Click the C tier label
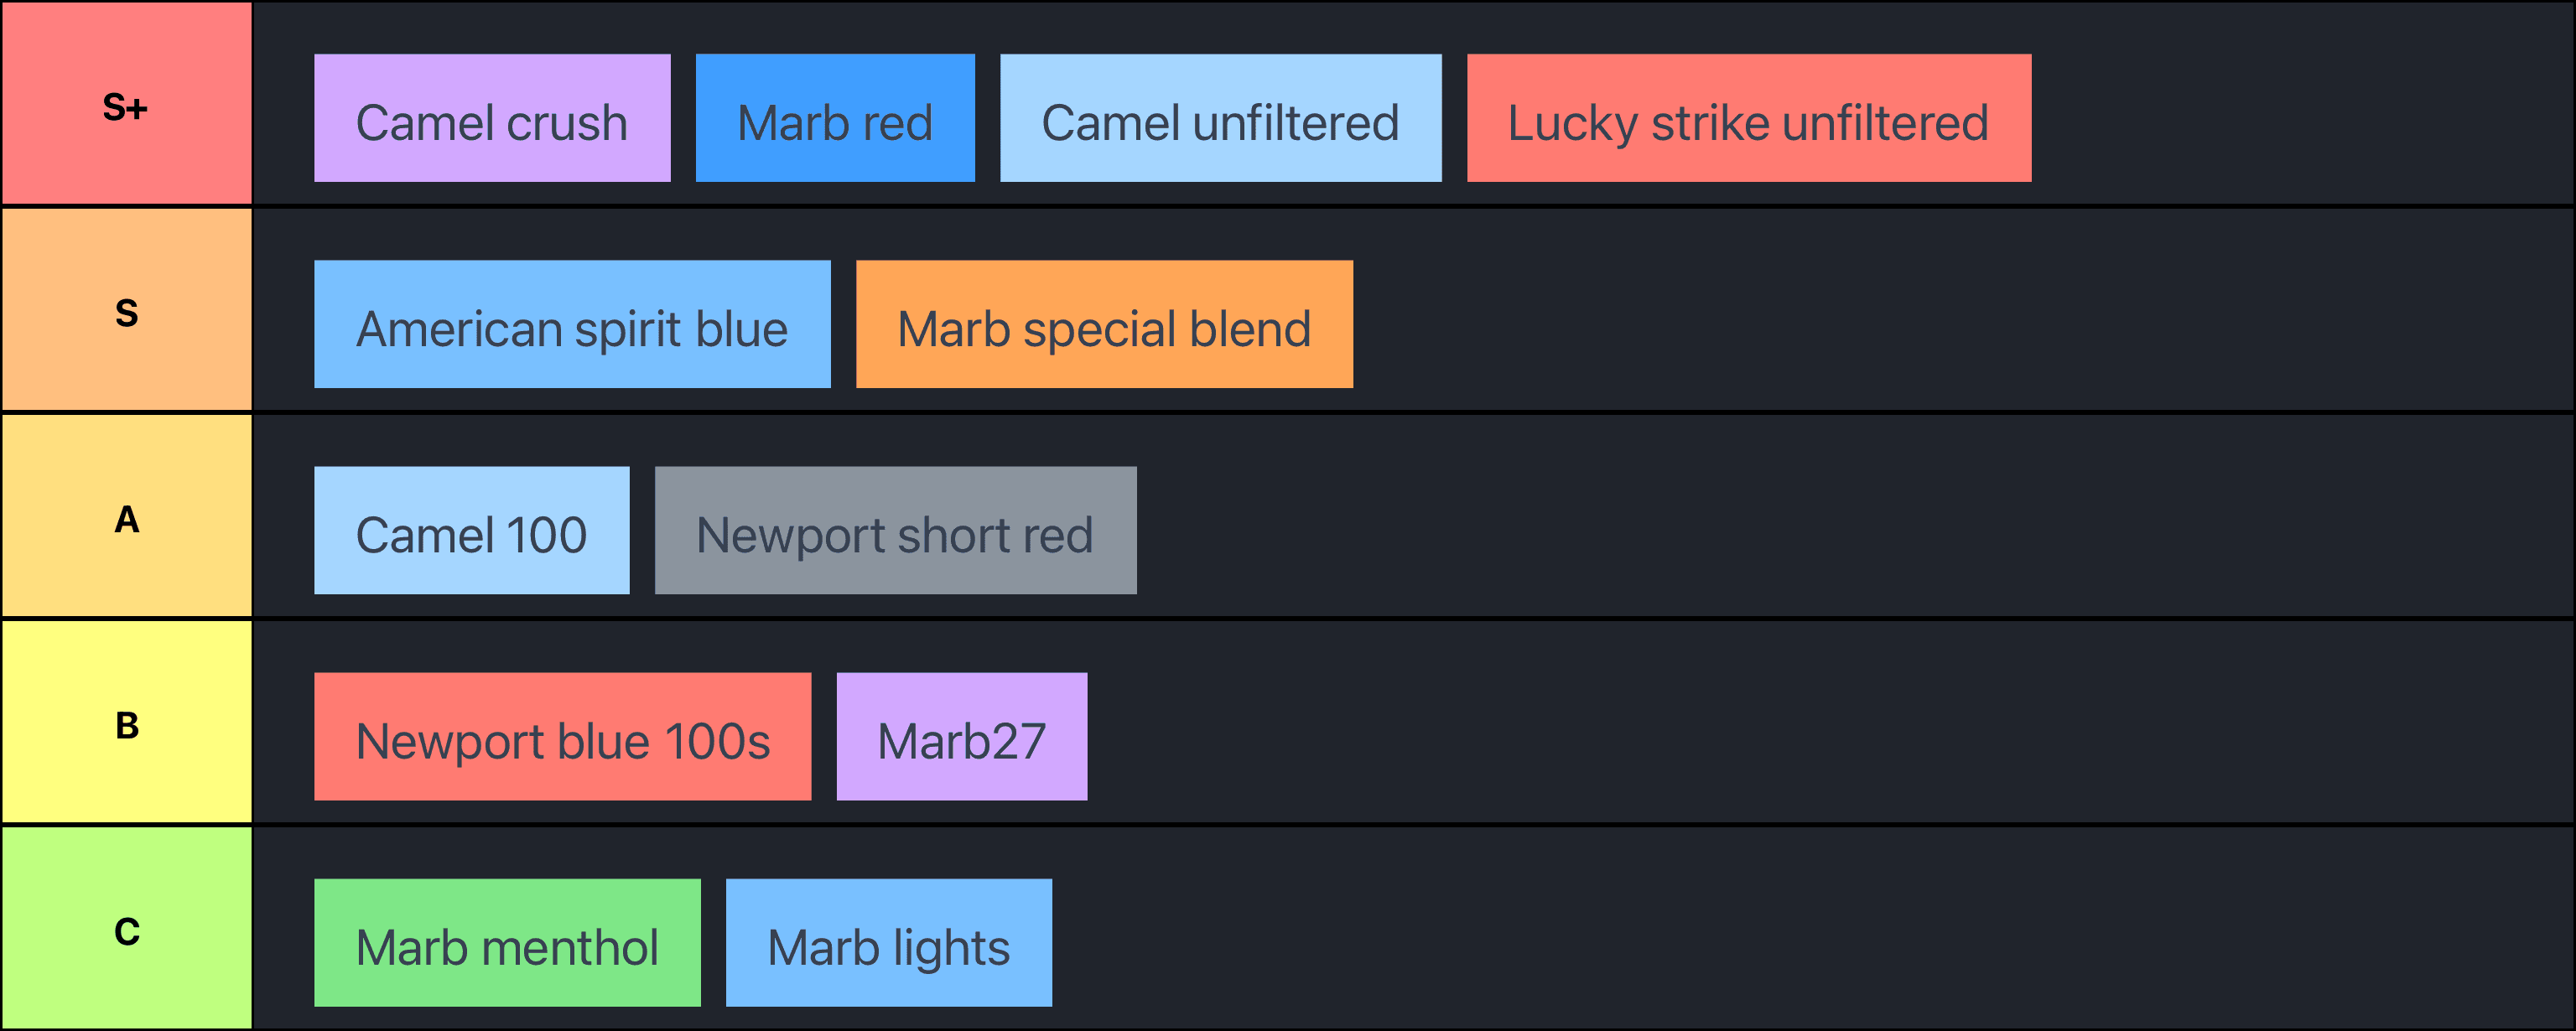This screenshot has width=2576, height=1031. [126, 929]
